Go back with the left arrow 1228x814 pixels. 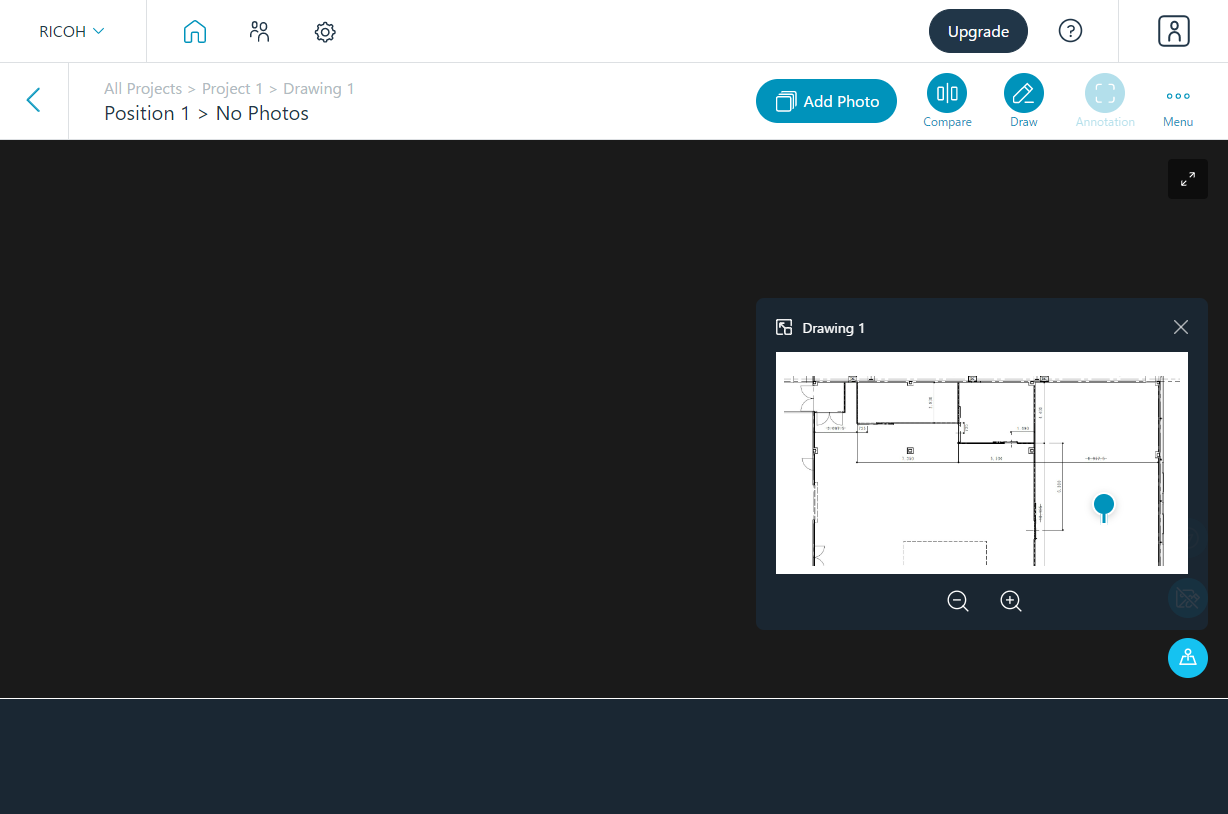coord(33,100)
